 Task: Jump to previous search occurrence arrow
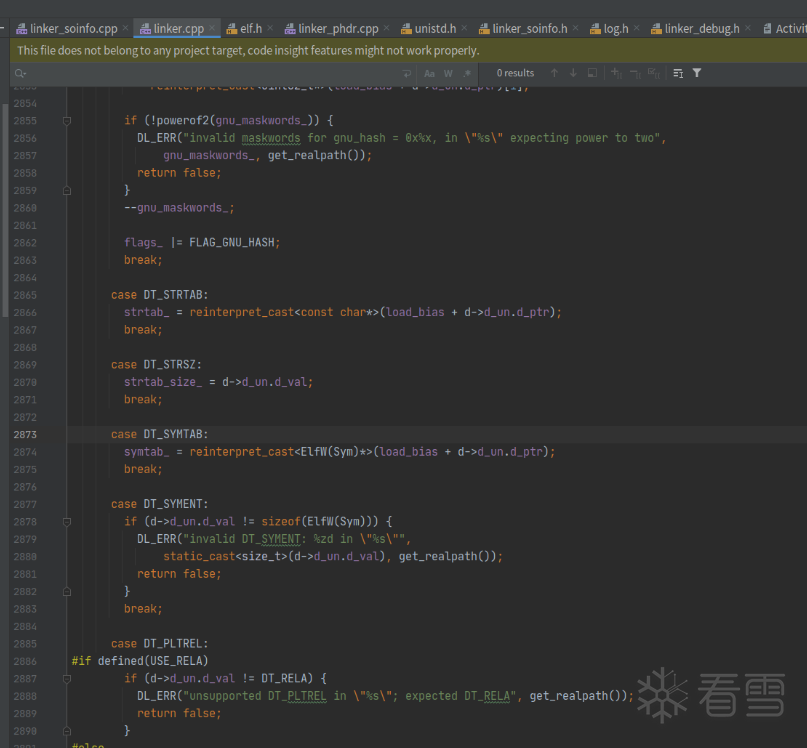click(x=555, y=73)
